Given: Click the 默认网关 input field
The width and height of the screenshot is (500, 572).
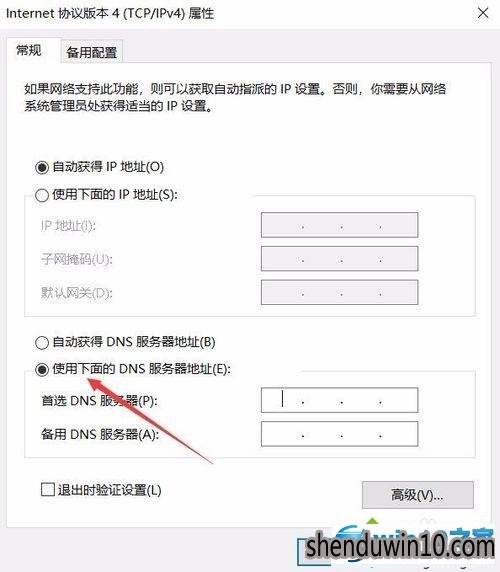Looking at the screenshot, I should [340, 292].
